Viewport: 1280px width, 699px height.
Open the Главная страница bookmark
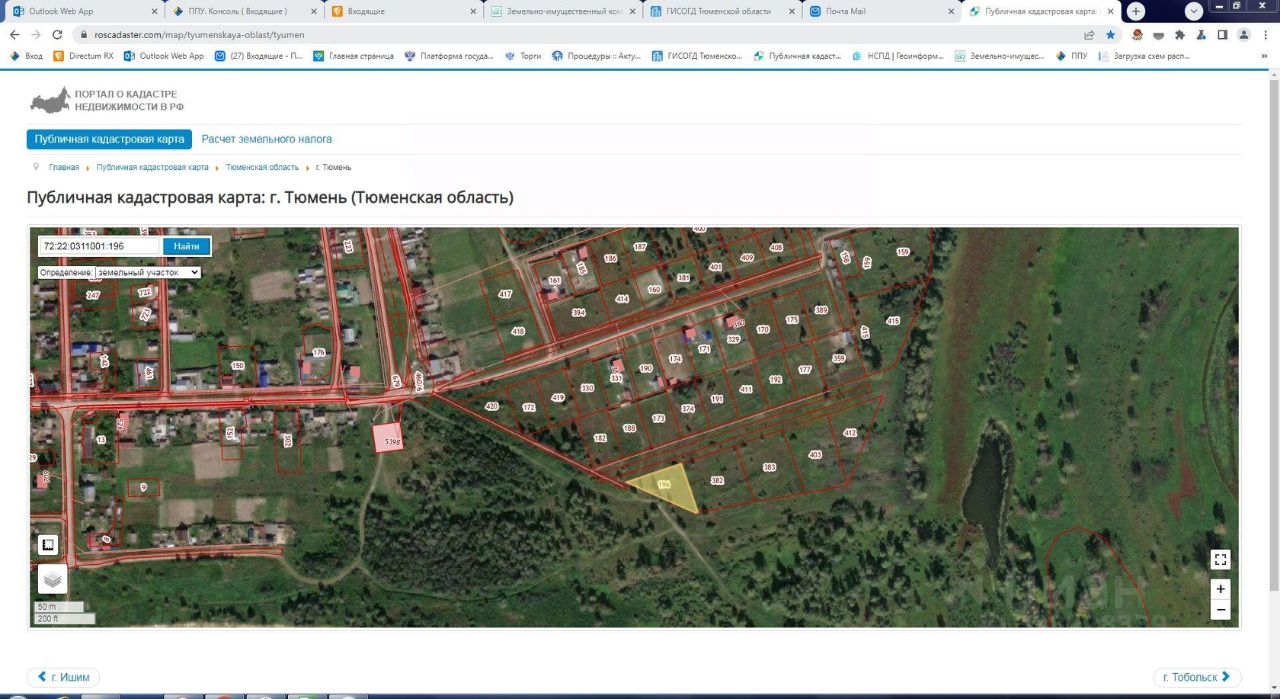coord(354,56)
